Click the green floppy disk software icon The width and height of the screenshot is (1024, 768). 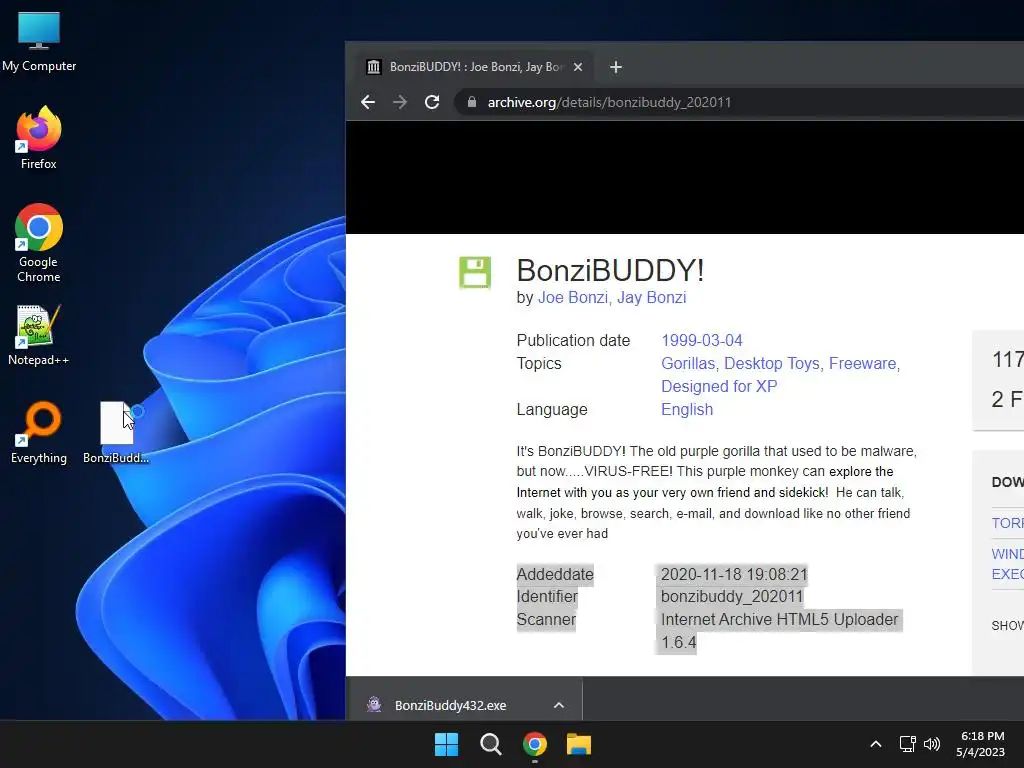pos(475,272)
